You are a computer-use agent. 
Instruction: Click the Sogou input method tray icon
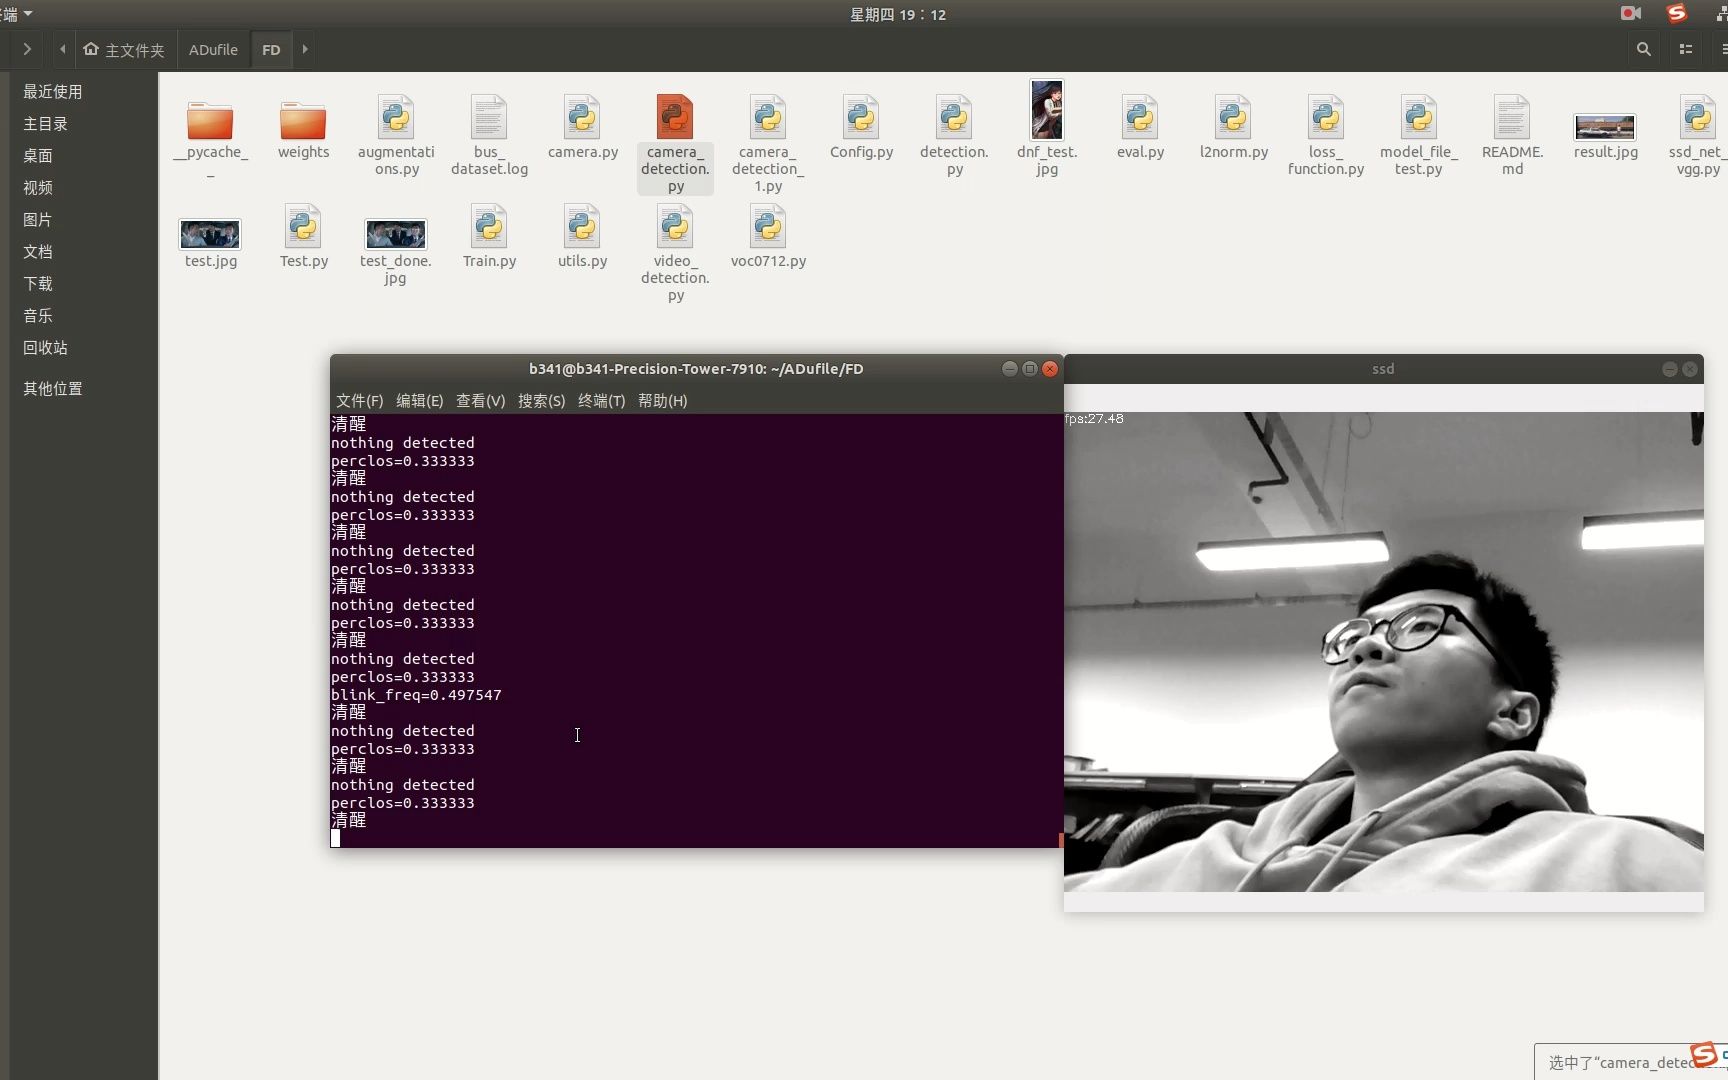(x=1677, y=13)
